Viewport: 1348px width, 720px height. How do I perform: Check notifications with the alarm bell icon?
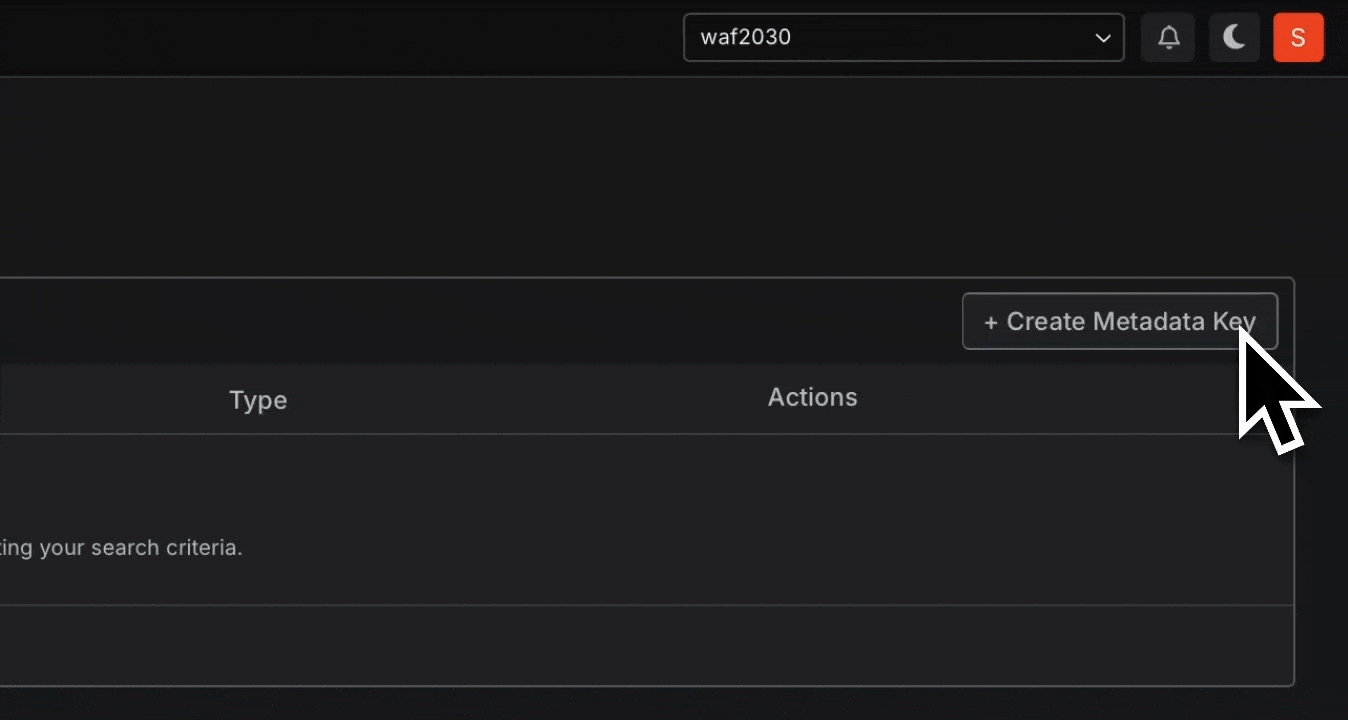click(1168, 37)
